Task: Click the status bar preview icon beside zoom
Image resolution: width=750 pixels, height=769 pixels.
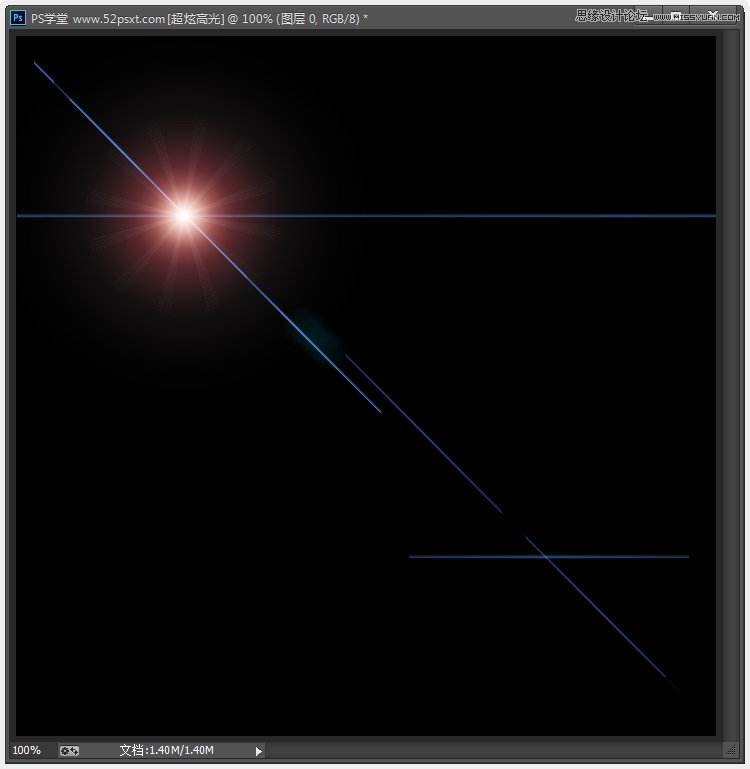Action: [69, 750]
